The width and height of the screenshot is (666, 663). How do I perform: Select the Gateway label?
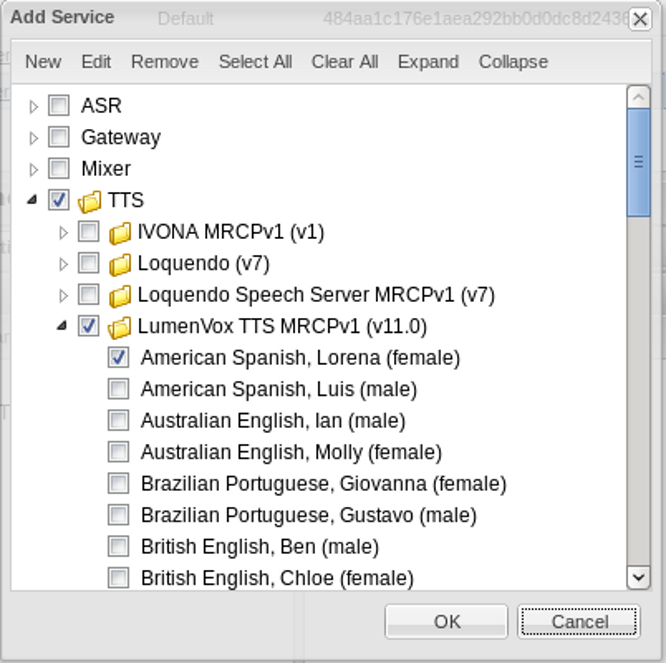pyautogui.click(x=121, y=138)
